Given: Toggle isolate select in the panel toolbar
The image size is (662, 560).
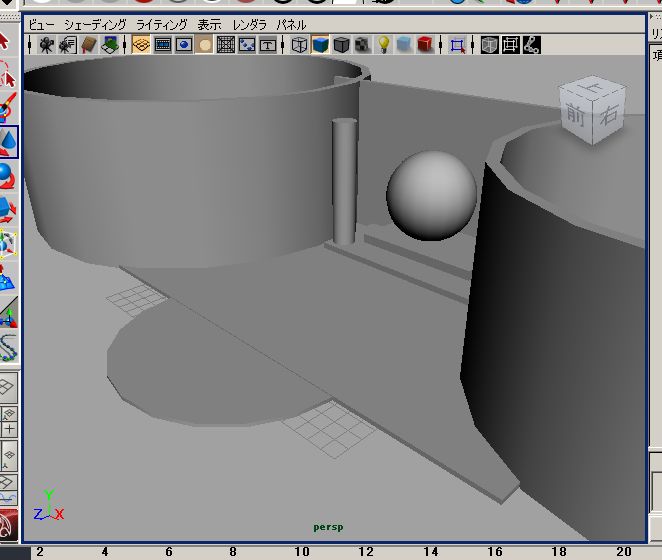Looking at the screenshot, I should 457,45.
